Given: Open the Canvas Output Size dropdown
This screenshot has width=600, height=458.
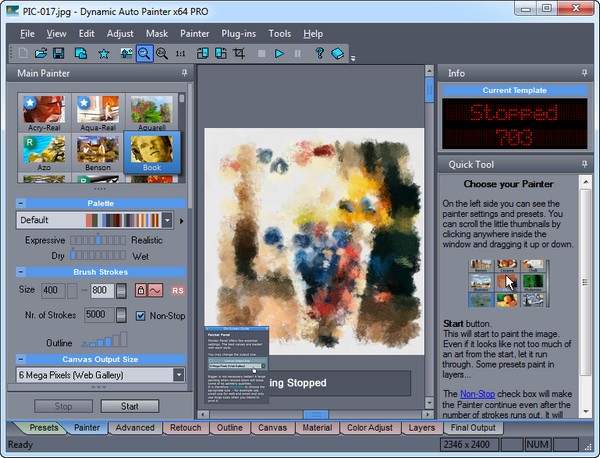Looking at the screenshot, I should click(178, 375).
